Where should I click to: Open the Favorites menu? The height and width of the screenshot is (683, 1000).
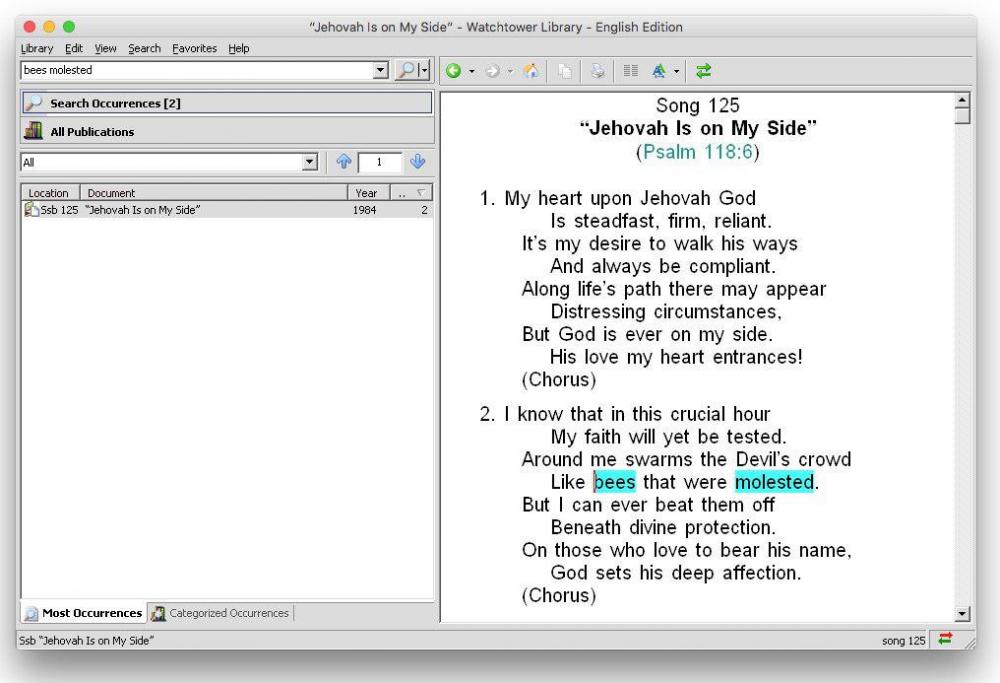195,48
